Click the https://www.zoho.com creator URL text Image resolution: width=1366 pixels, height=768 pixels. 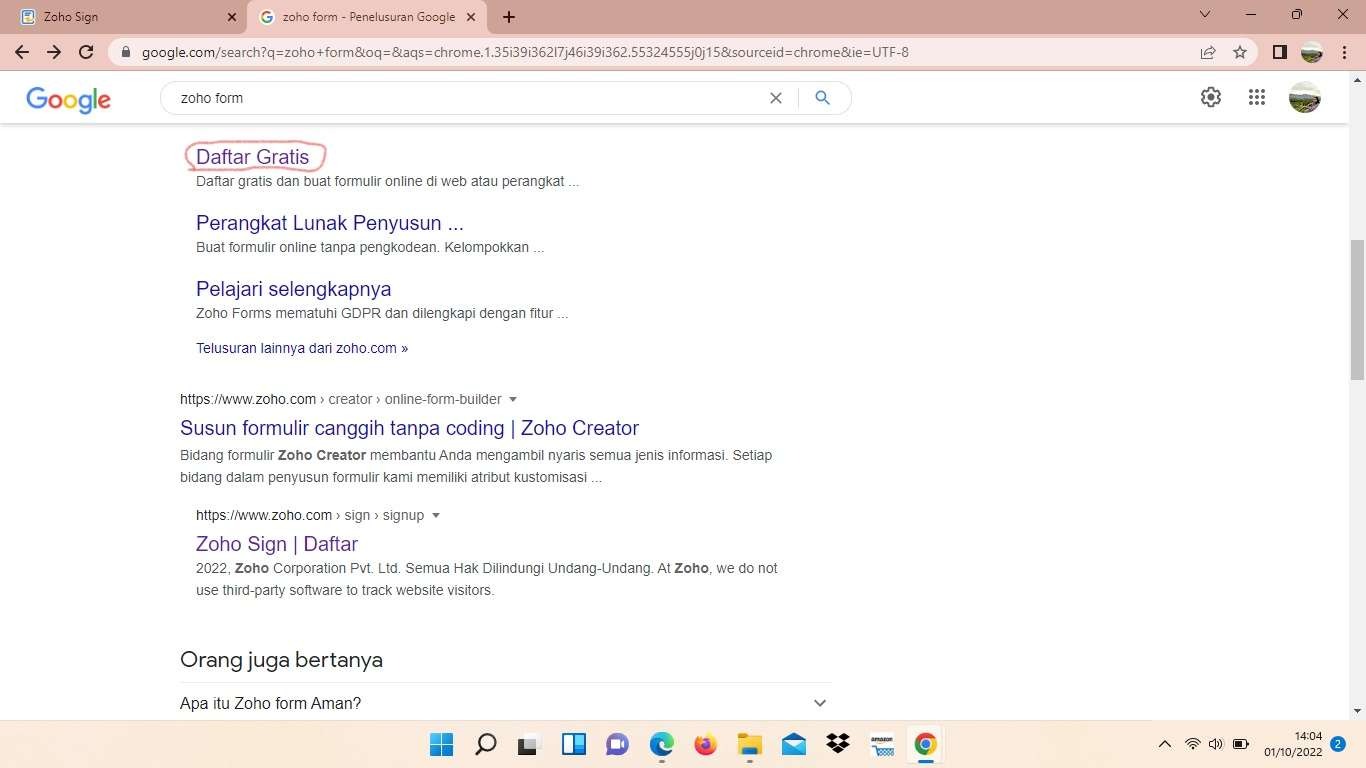[x=341, y=399]
